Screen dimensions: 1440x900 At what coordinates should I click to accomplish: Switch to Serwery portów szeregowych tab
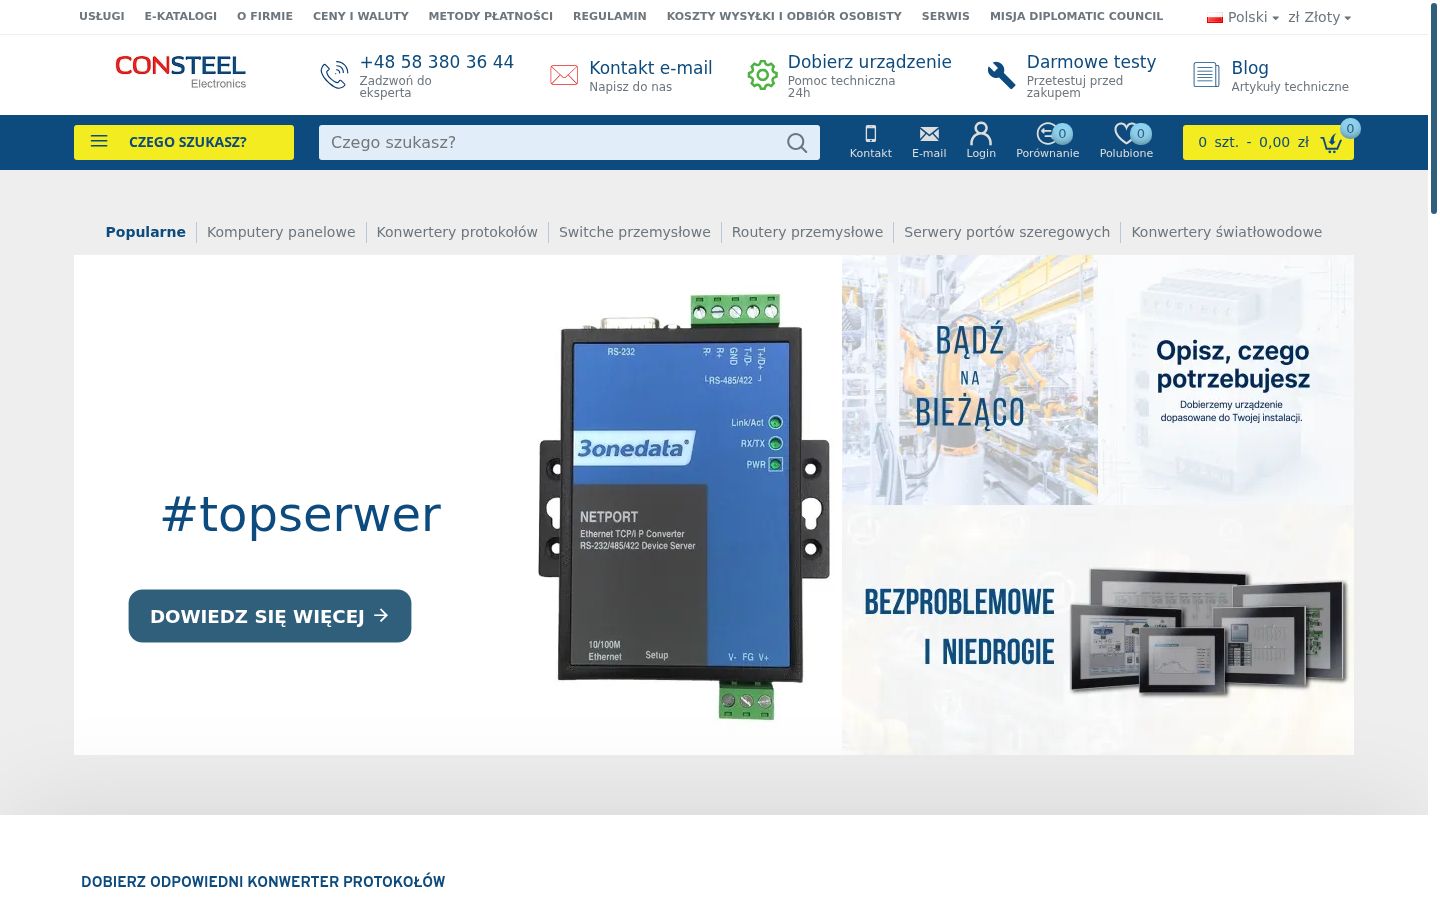[1007, 232]
